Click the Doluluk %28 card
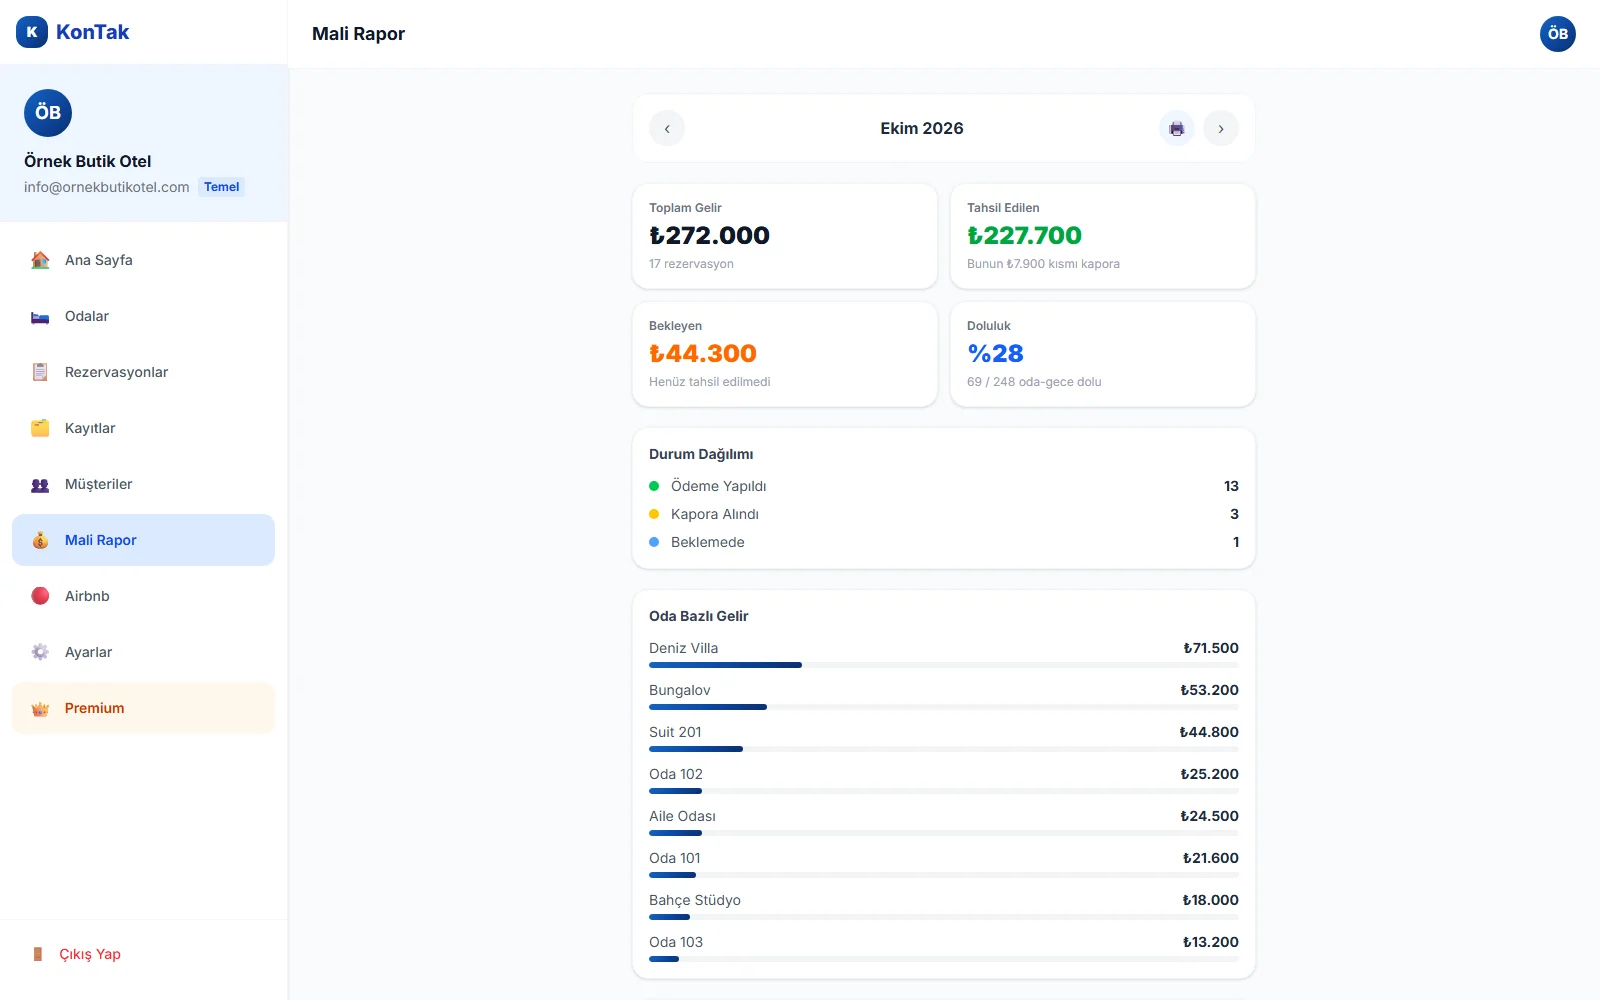Image resolution: width=1600 pixels, height=1000 pixels. point(1103,354)
